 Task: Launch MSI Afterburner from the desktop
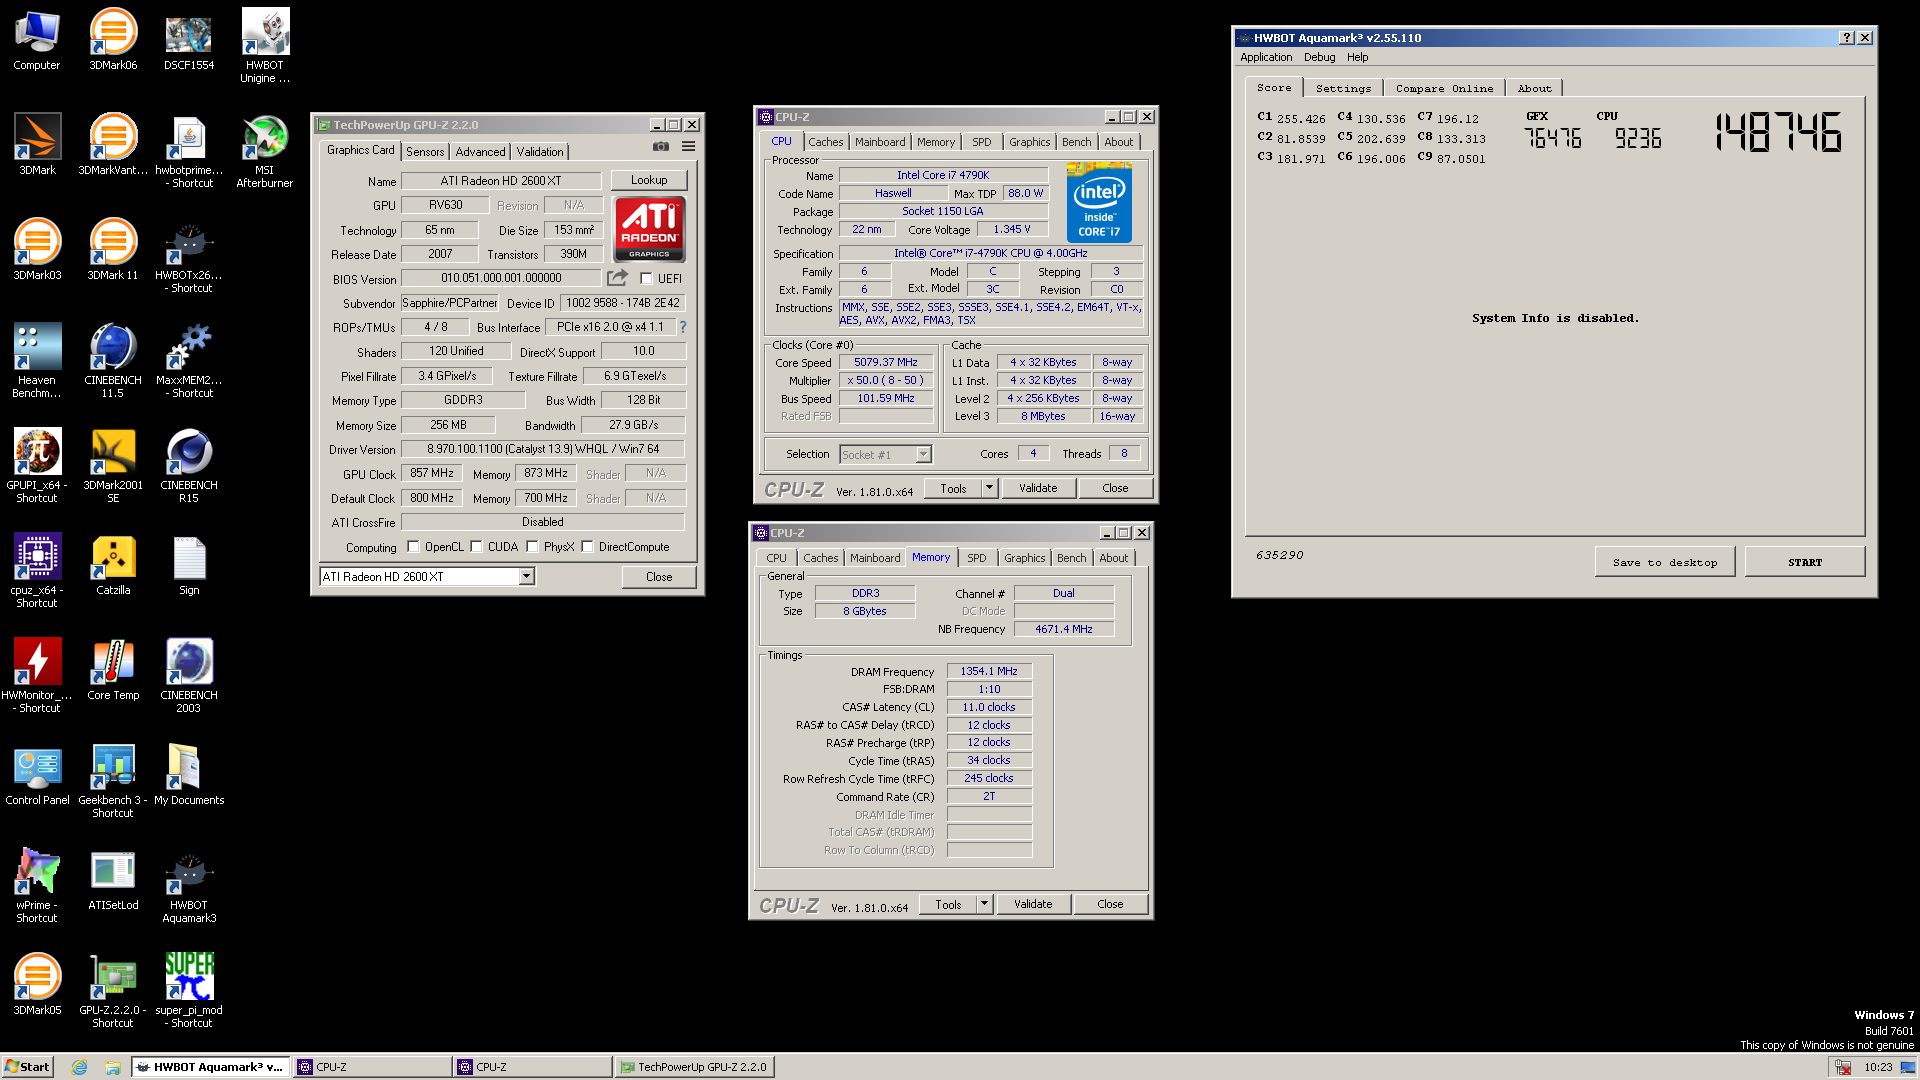[265, 151]
